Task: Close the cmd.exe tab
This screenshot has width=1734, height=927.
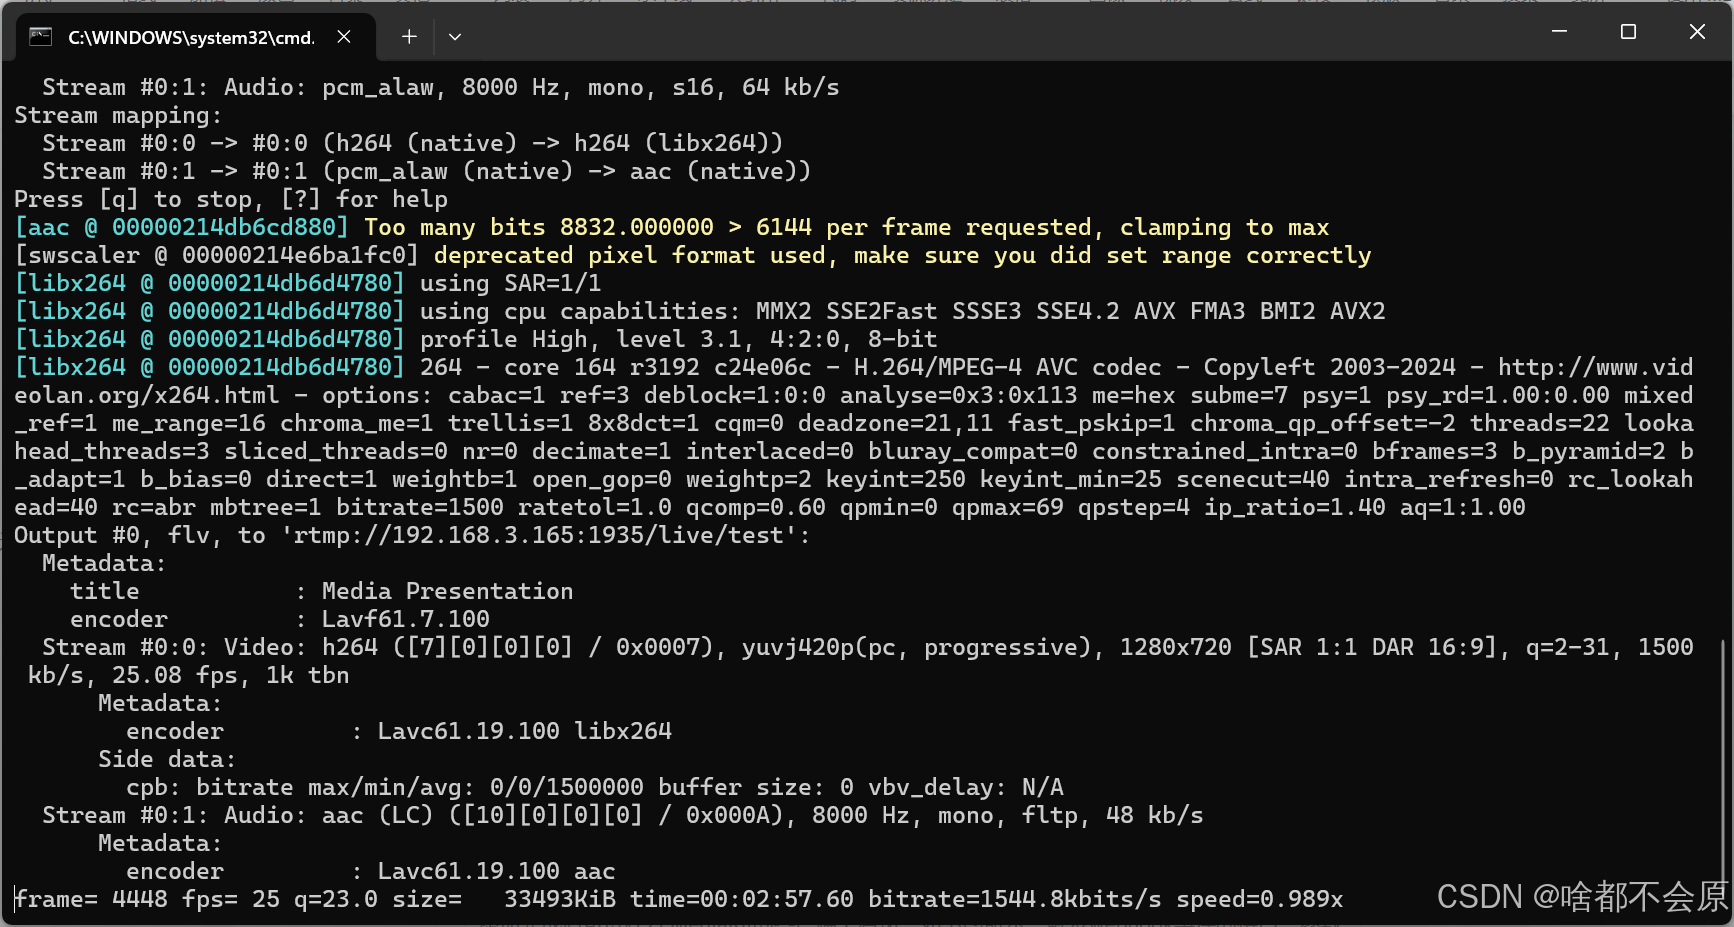Action: [x=344, y=36]
